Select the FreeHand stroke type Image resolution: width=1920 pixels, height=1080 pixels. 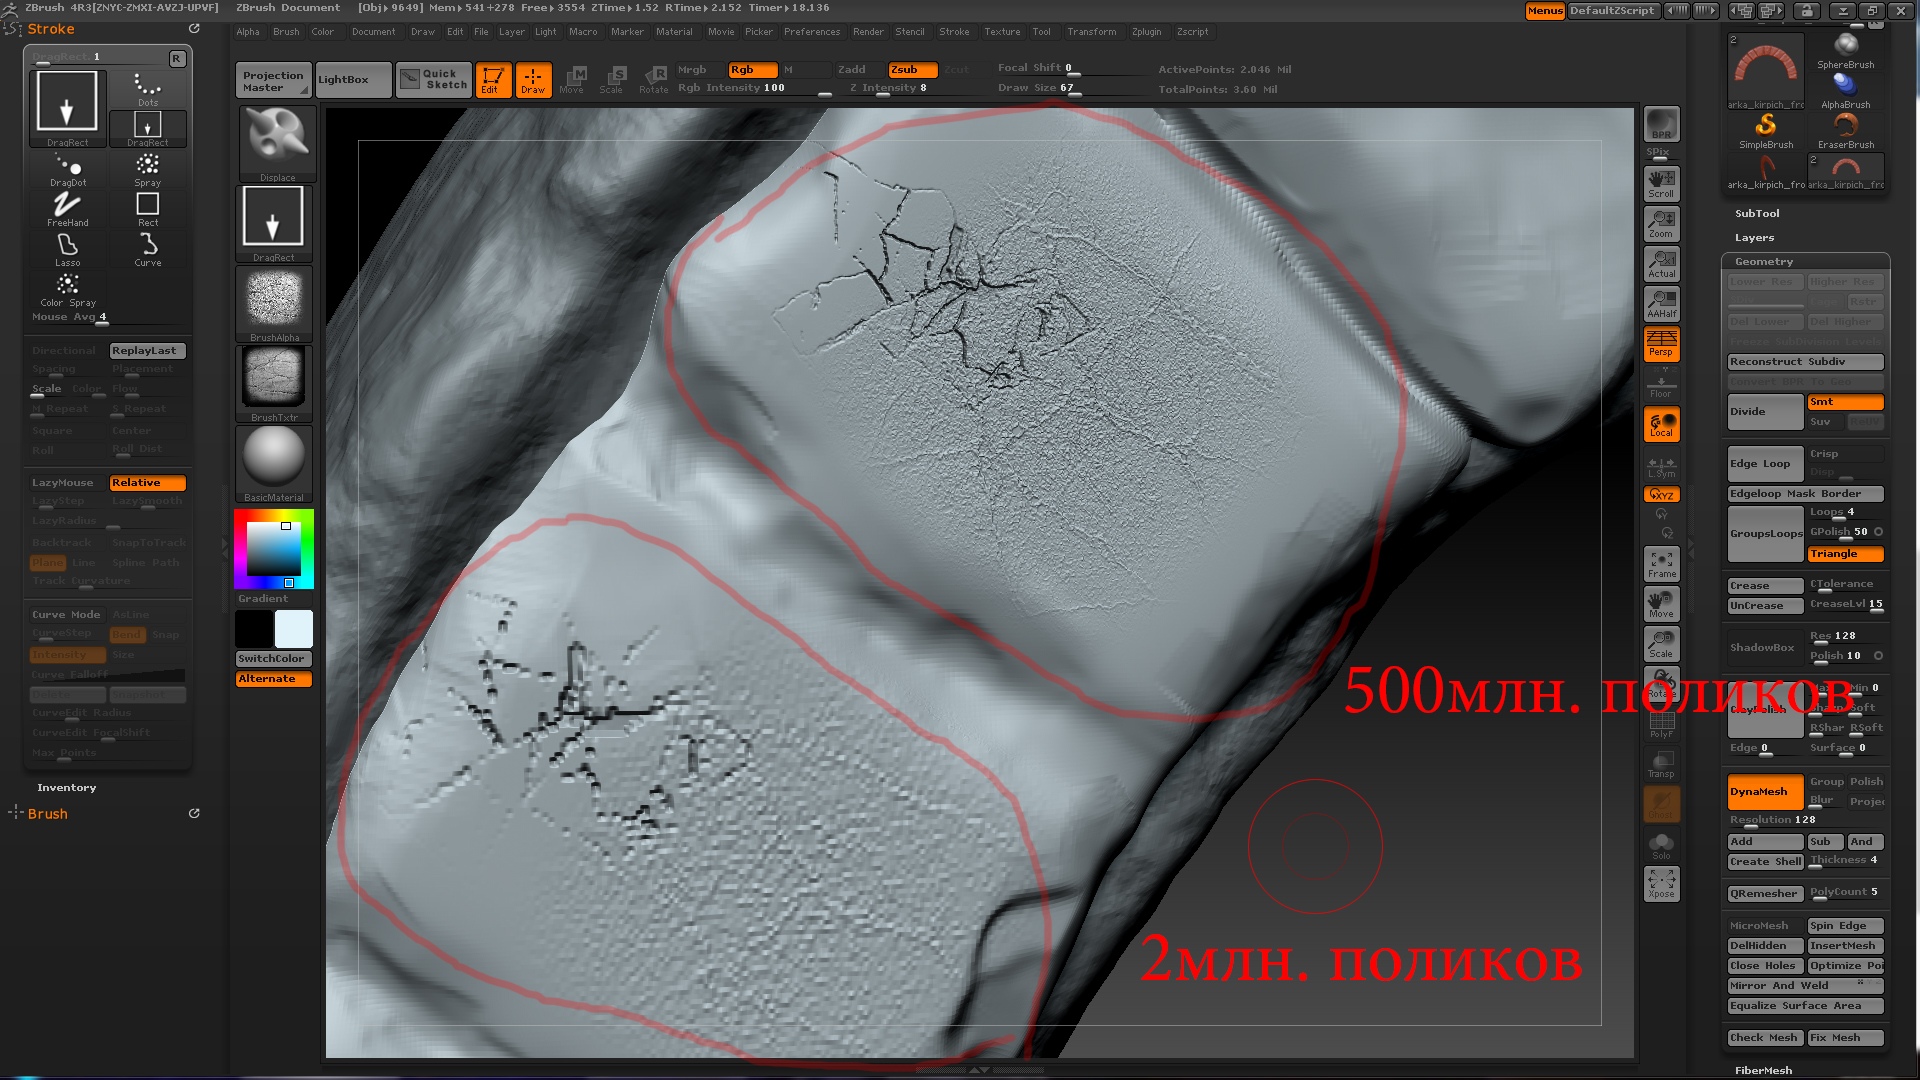pos(67,207)
